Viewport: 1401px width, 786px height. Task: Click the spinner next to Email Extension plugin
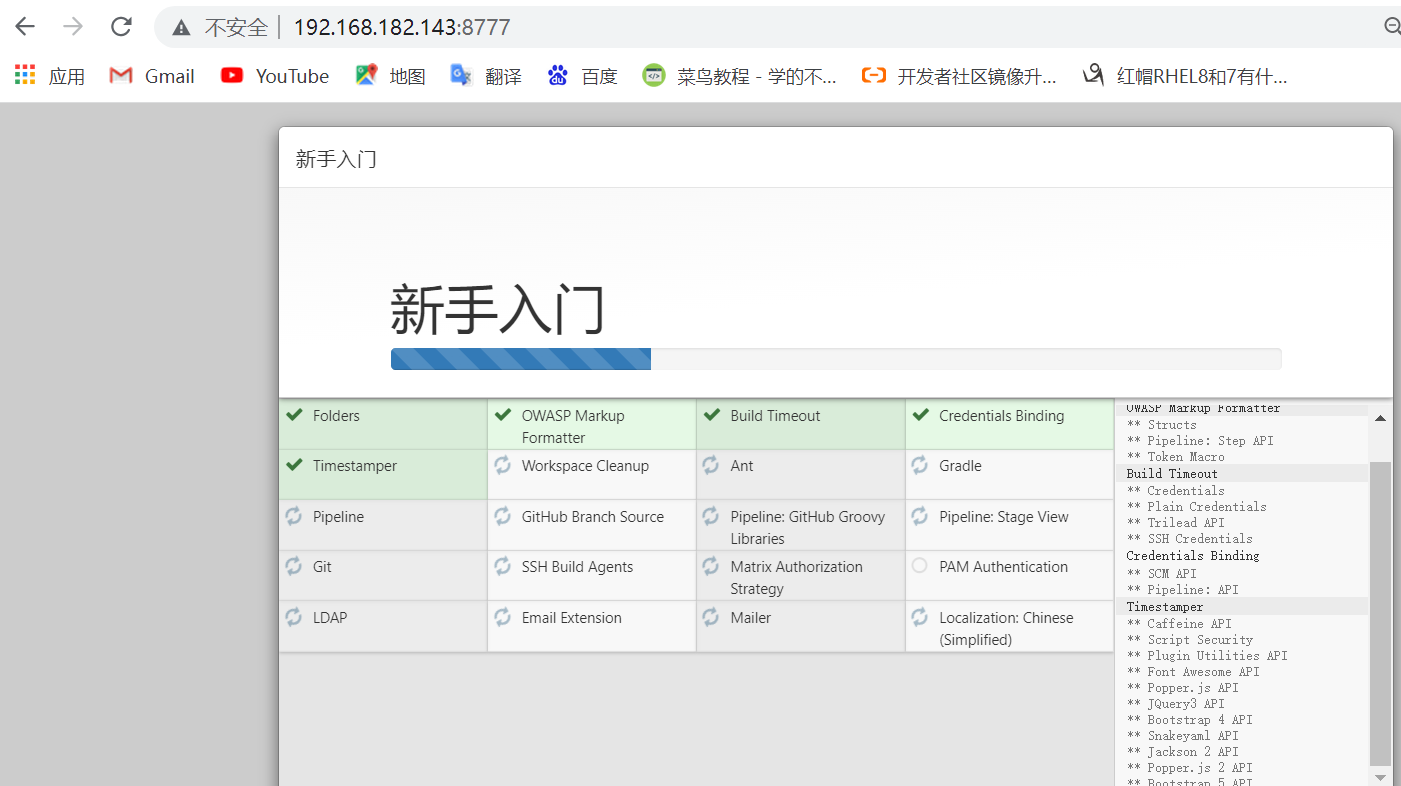pos(502,617)
